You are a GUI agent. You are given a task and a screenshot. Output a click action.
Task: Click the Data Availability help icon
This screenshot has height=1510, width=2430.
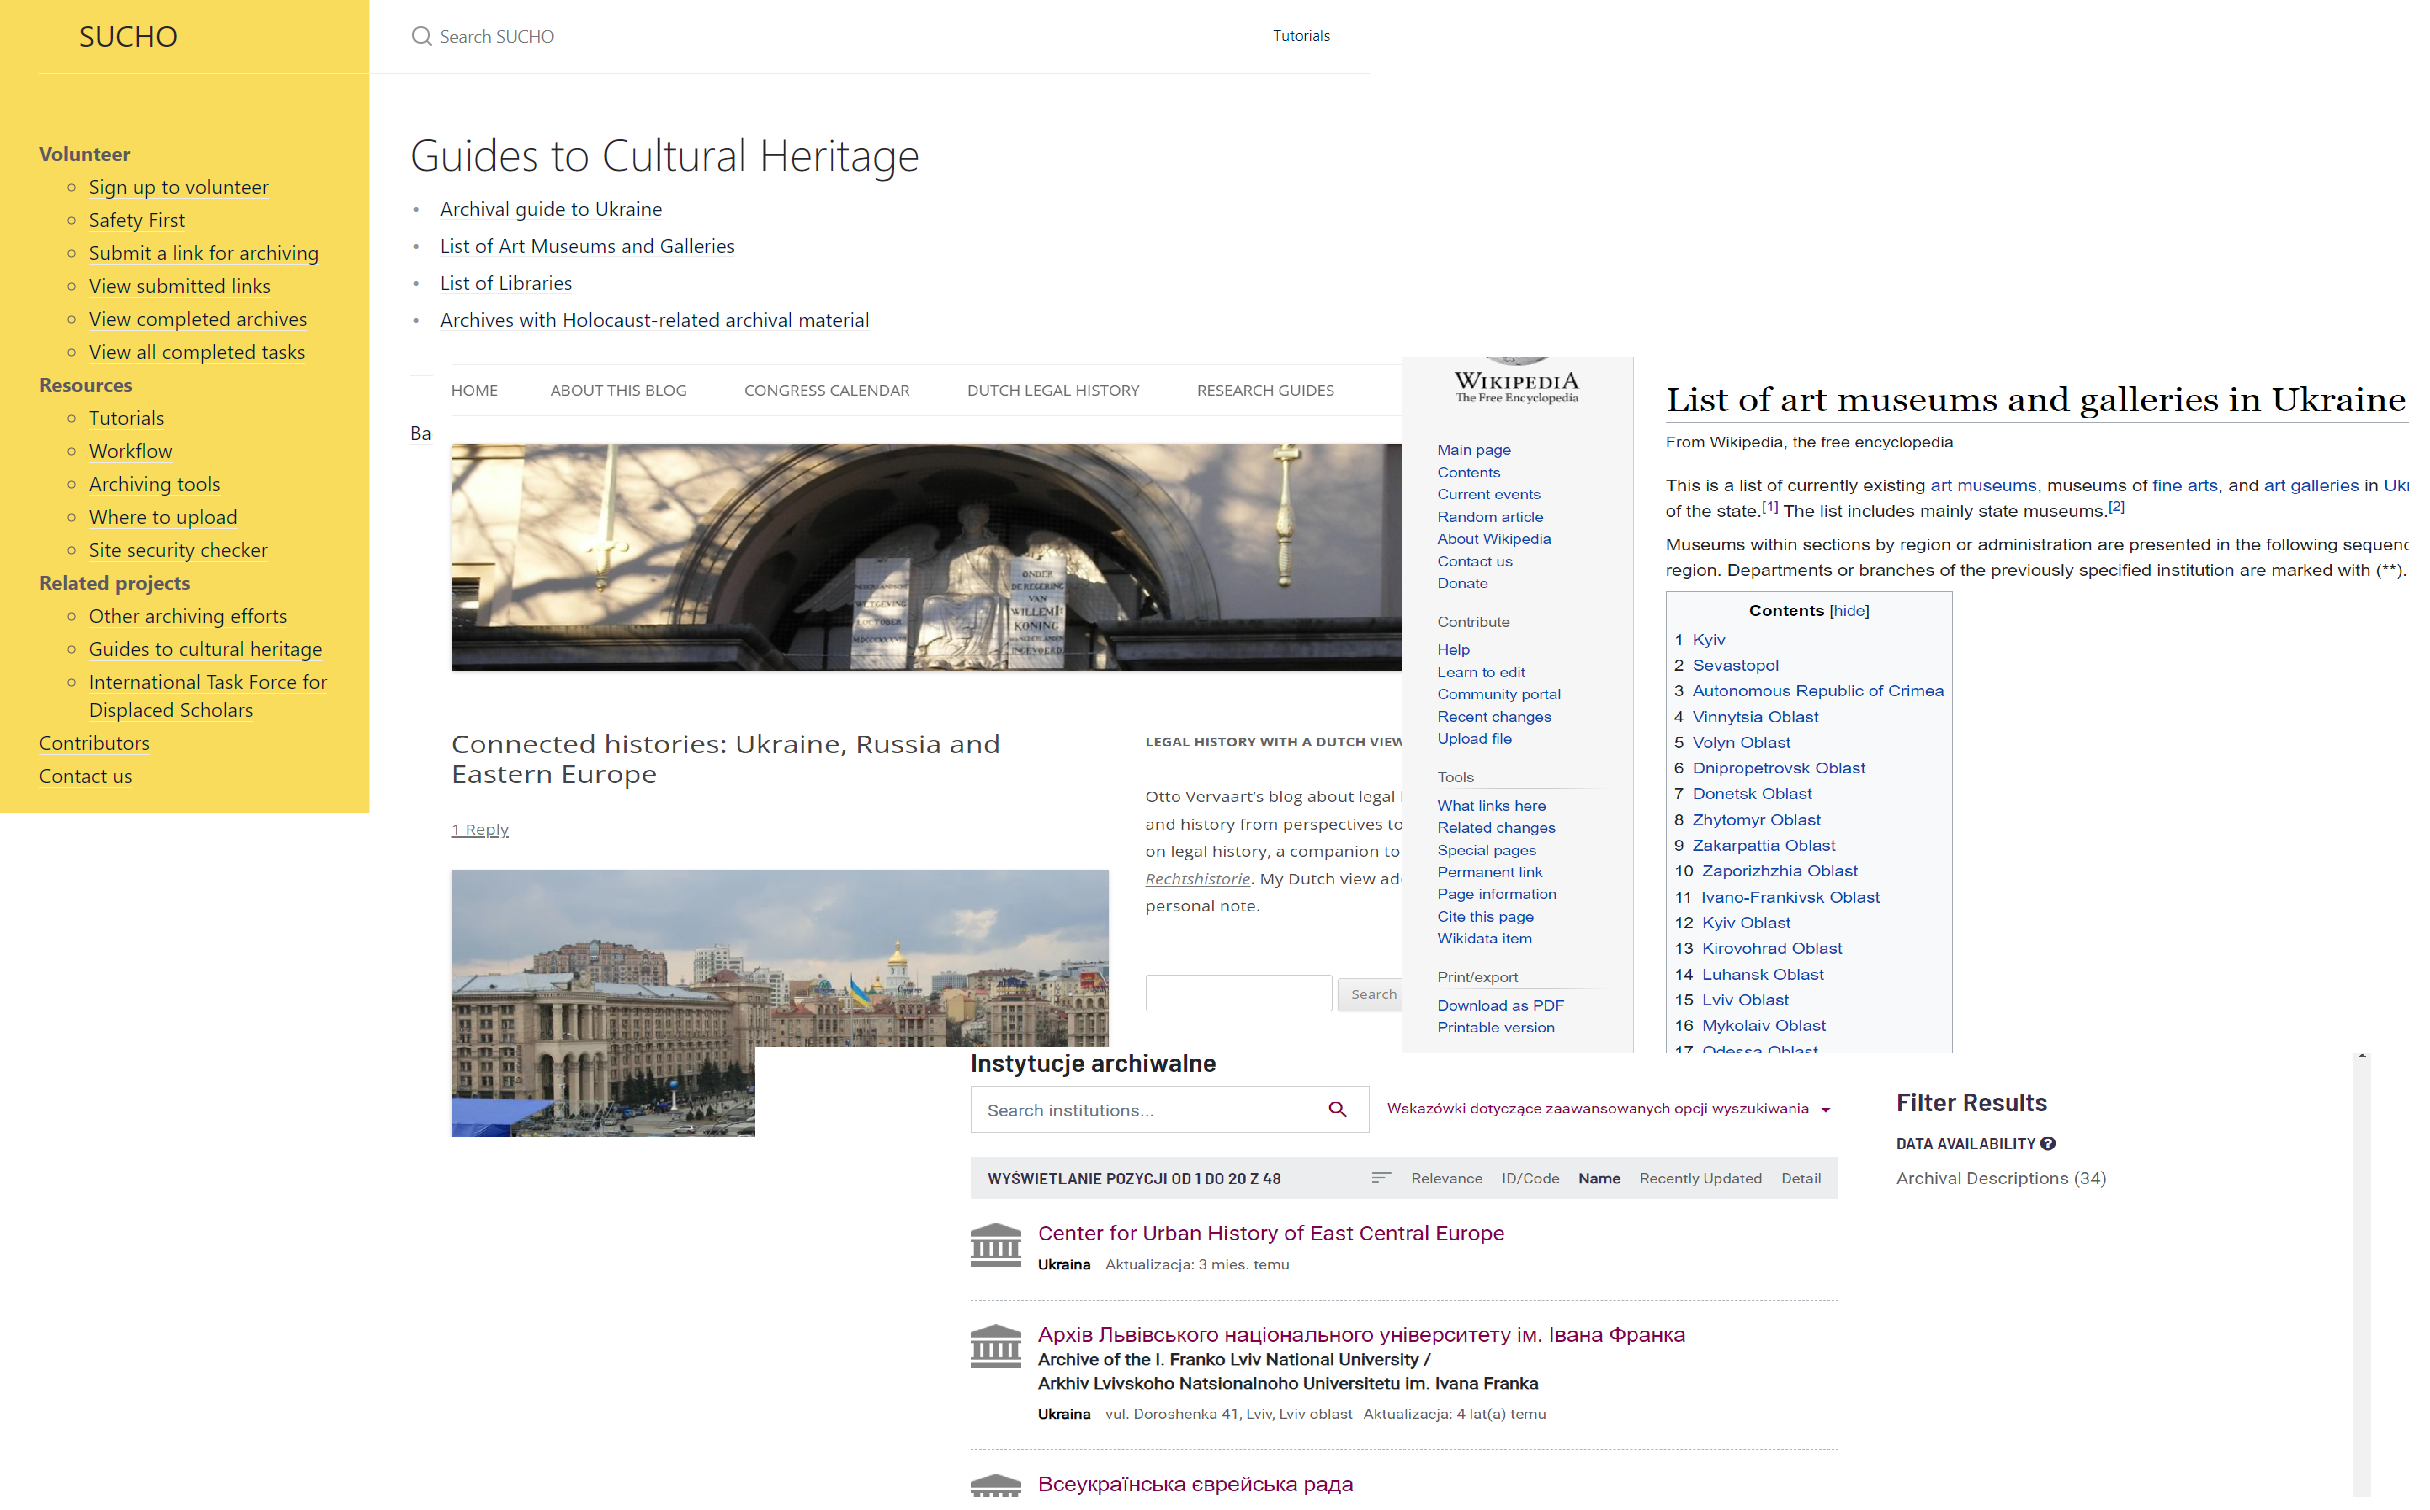[2048, 1143]
